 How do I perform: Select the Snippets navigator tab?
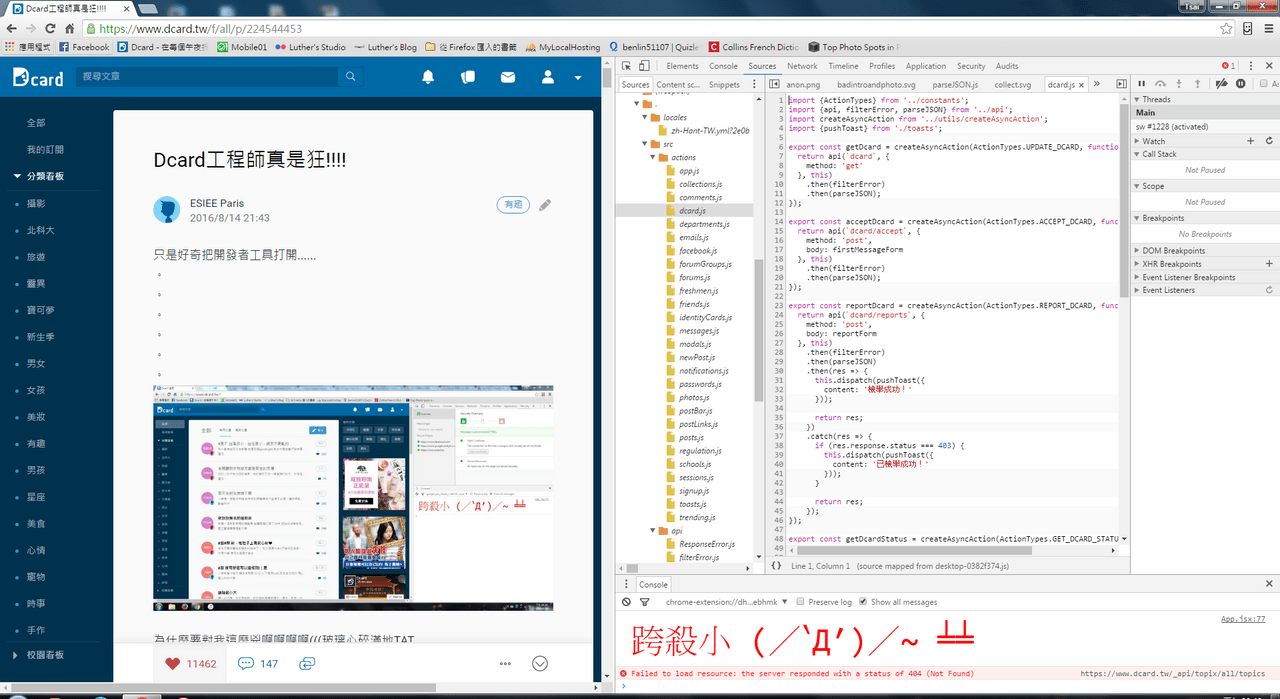pyautogui.click(x=724, y=85)
